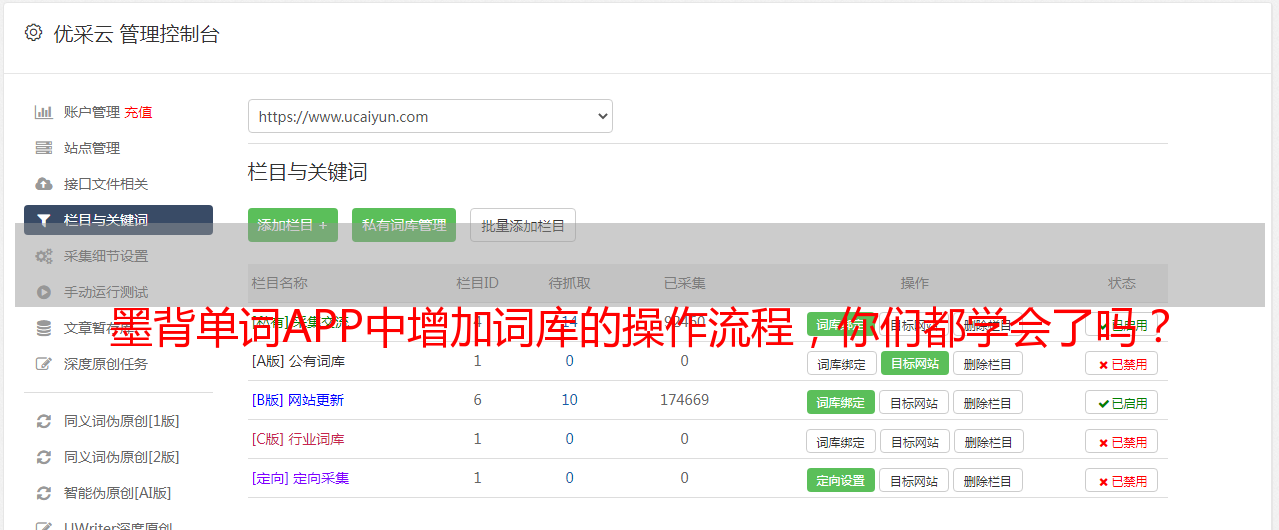Click the funnel icon for 栏目与关键词
The height and width of the screenshot is (530, 1279).
(x=43, y=220)
